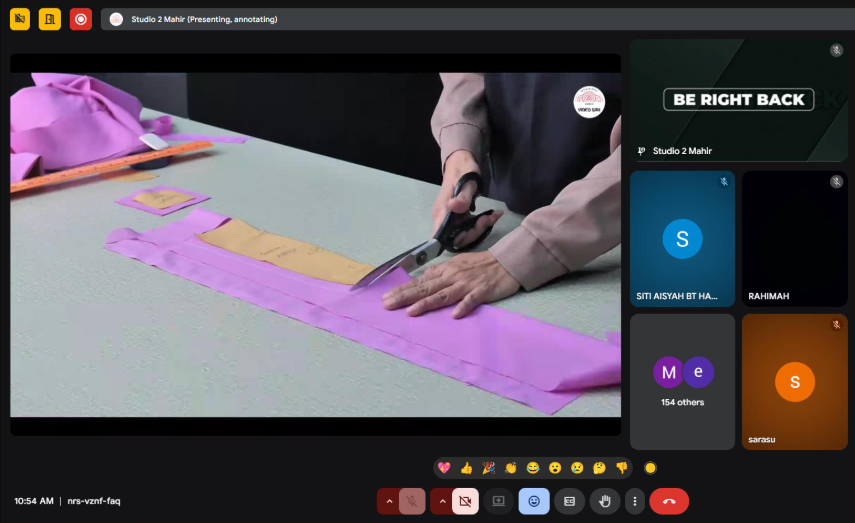Send the laughing face reaction

[x=532, y=467]
